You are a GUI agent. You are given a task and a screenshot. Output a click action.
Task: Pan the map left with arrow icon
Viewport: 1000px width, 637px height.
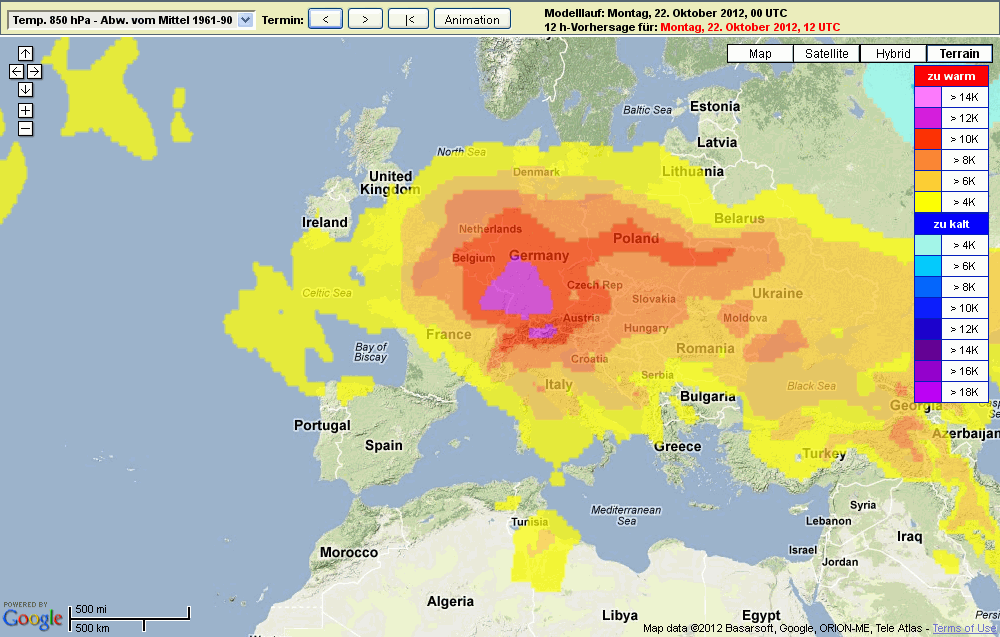pos(17,71)
